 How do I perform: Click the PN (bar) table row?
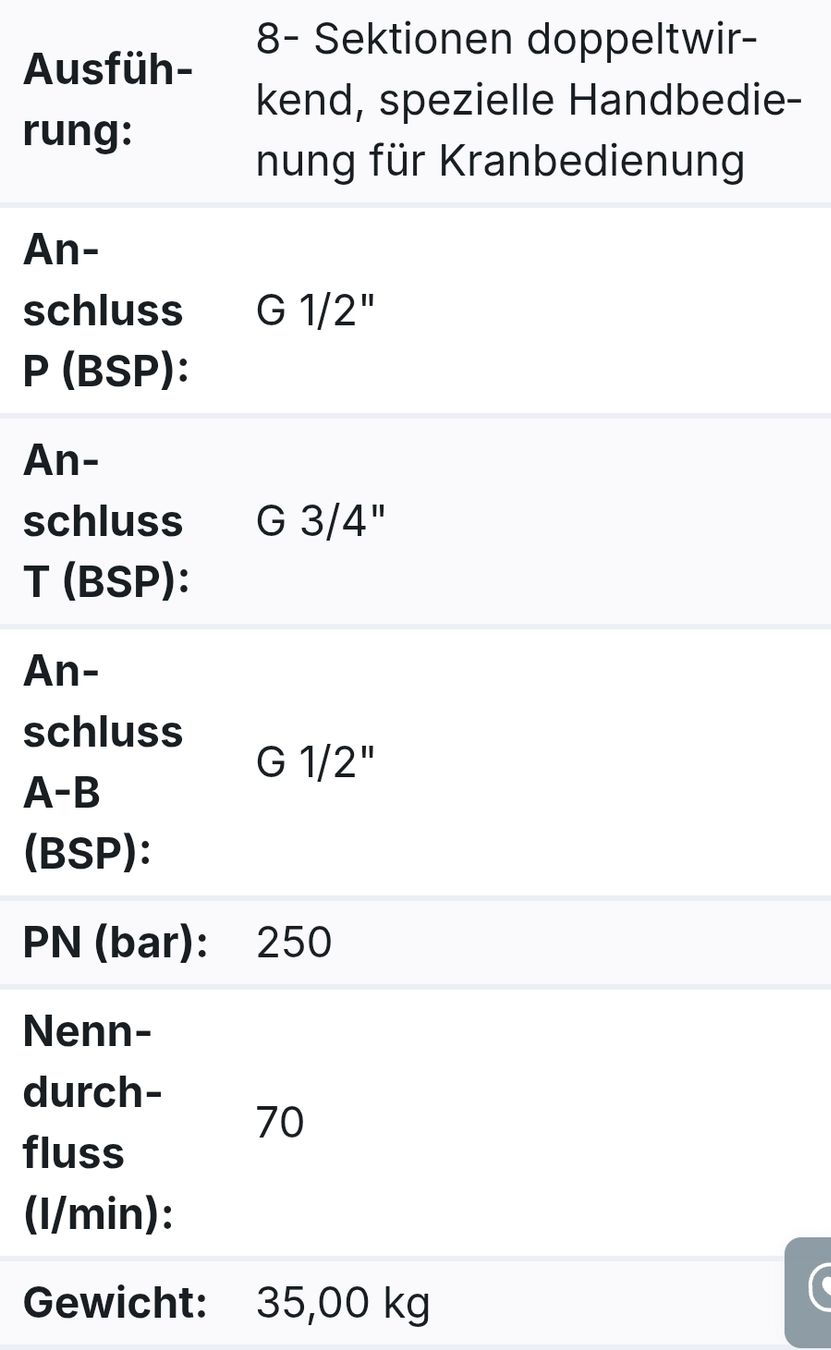415,942
